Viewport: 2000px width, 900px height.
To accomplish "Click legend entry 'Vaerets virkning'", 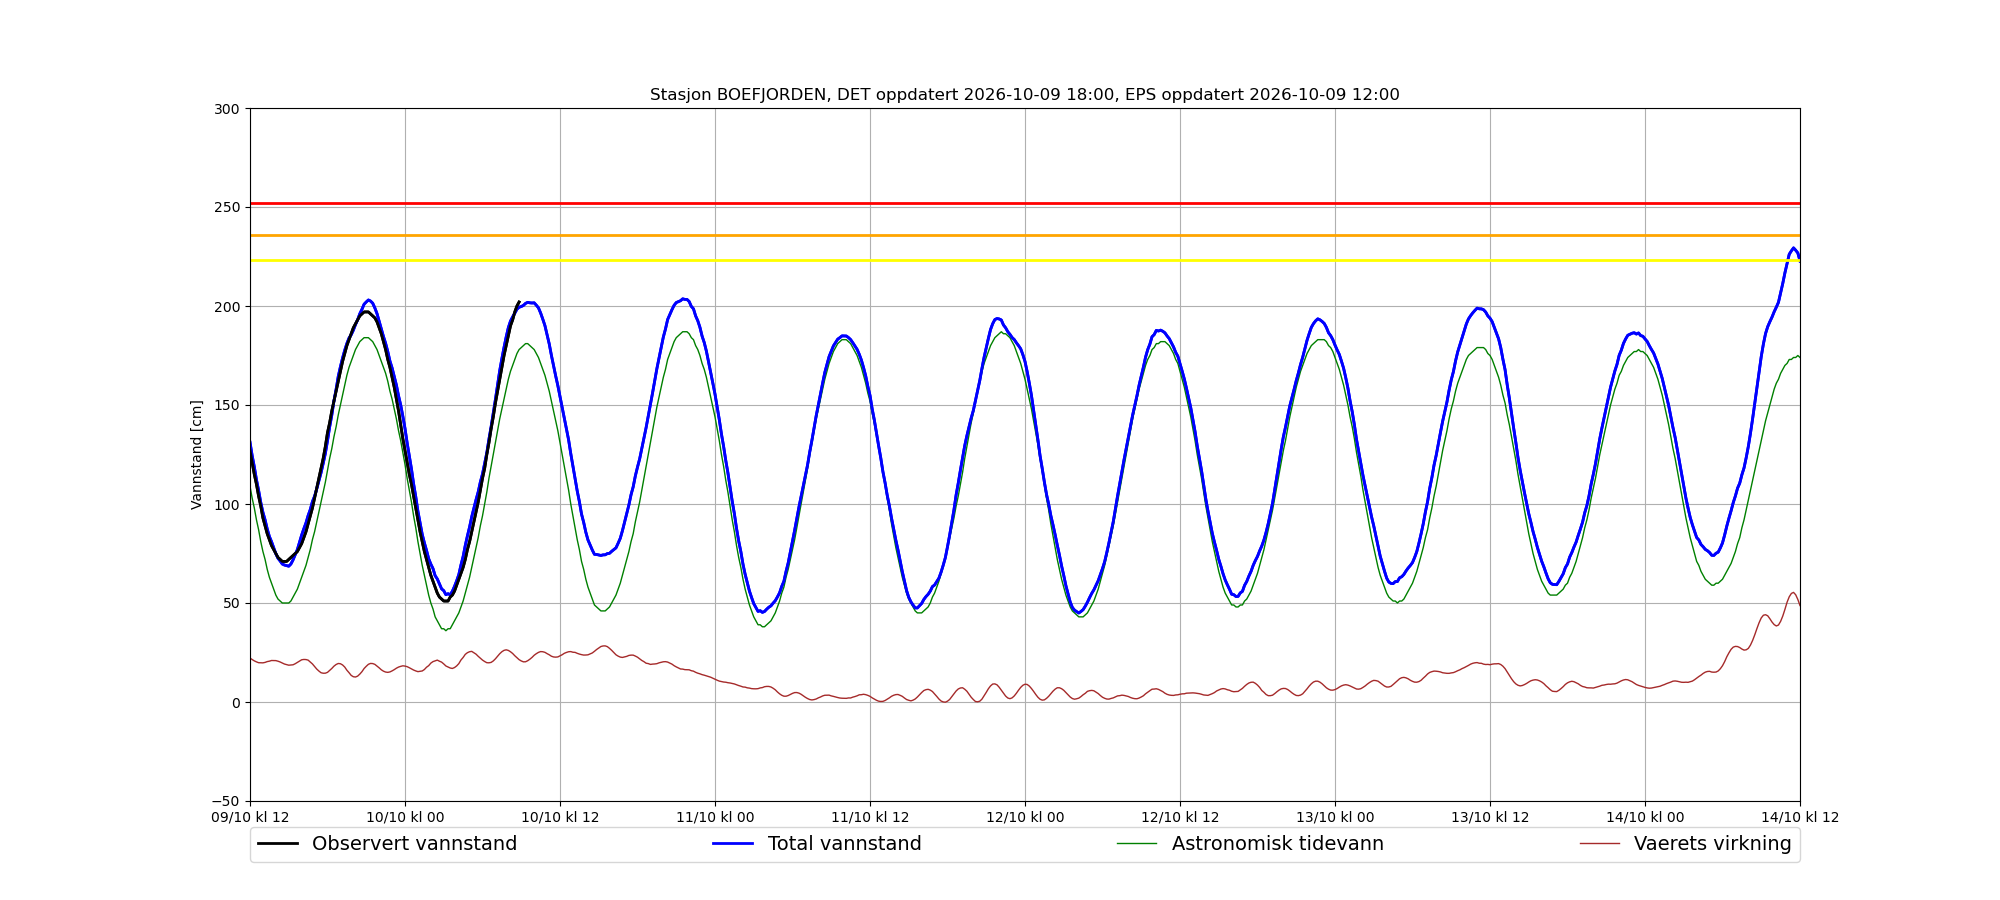I will 1712,844.
